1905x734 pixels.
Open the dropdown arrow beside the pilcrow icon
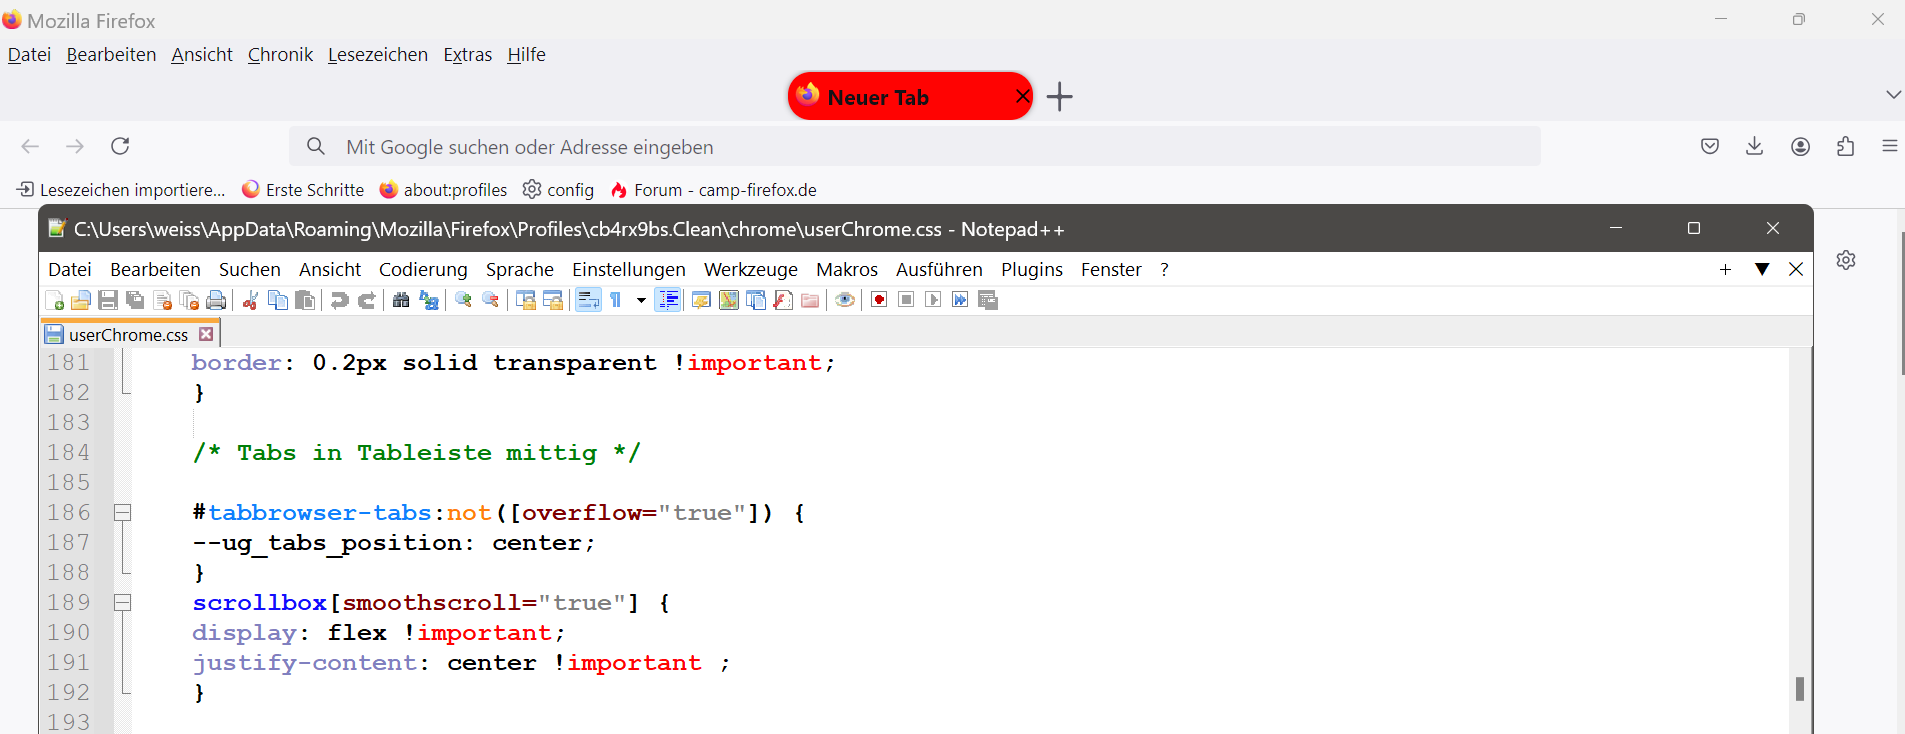coord(641,300)
